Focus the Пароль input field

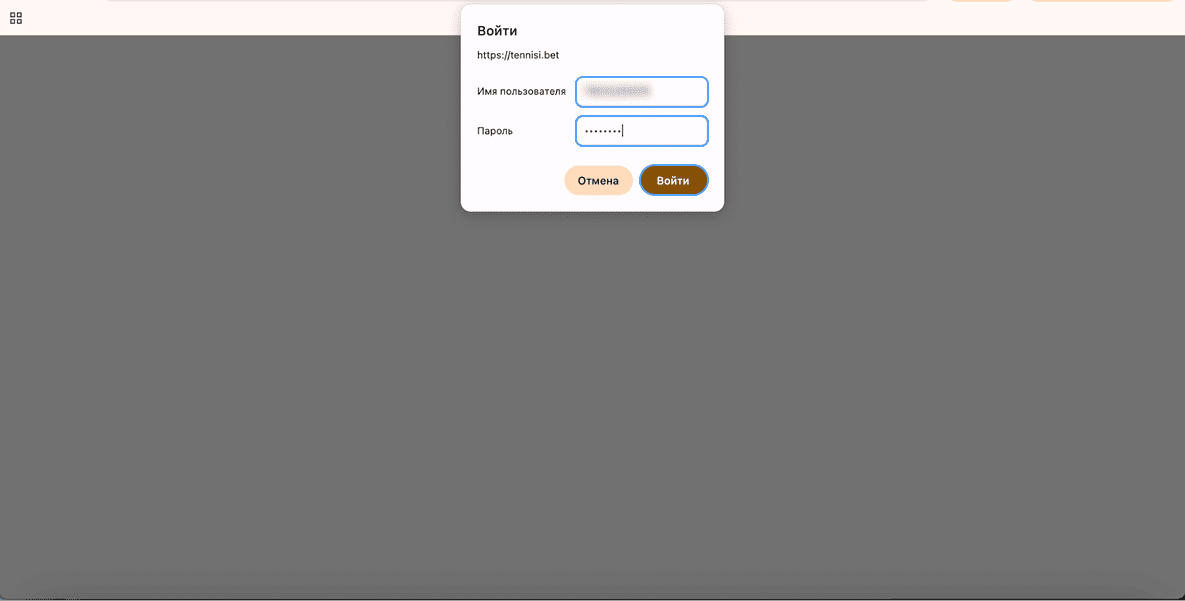click(641, 131)
